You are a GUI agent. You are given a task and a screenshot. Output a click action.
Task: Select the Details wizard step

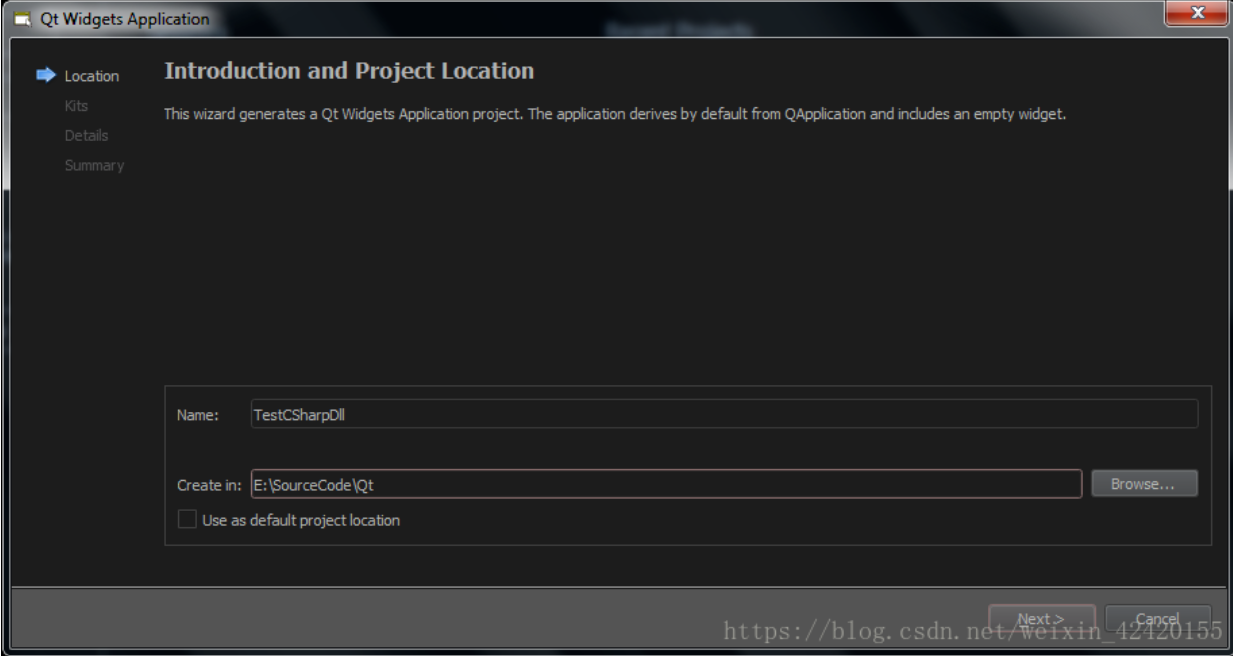[x=87, y=135]
